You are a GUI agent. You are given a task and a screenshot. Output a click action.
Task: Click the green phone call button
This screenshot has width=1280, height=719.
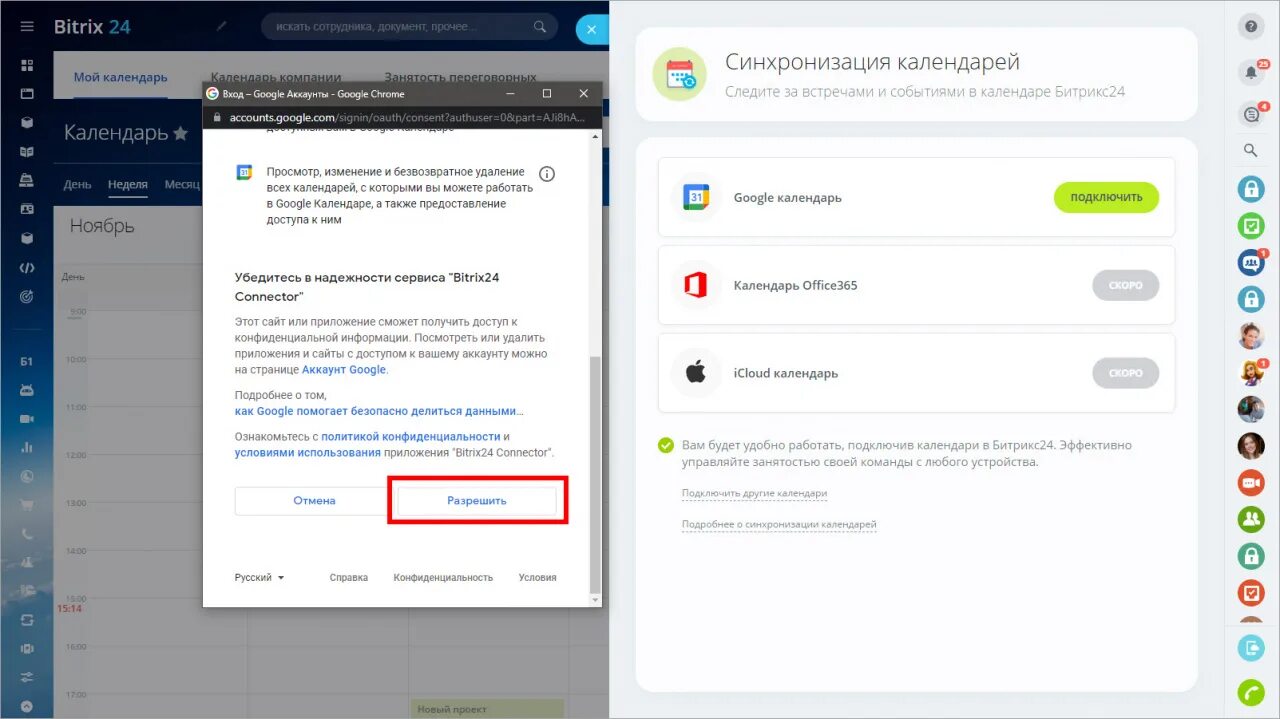point(1251,692)
